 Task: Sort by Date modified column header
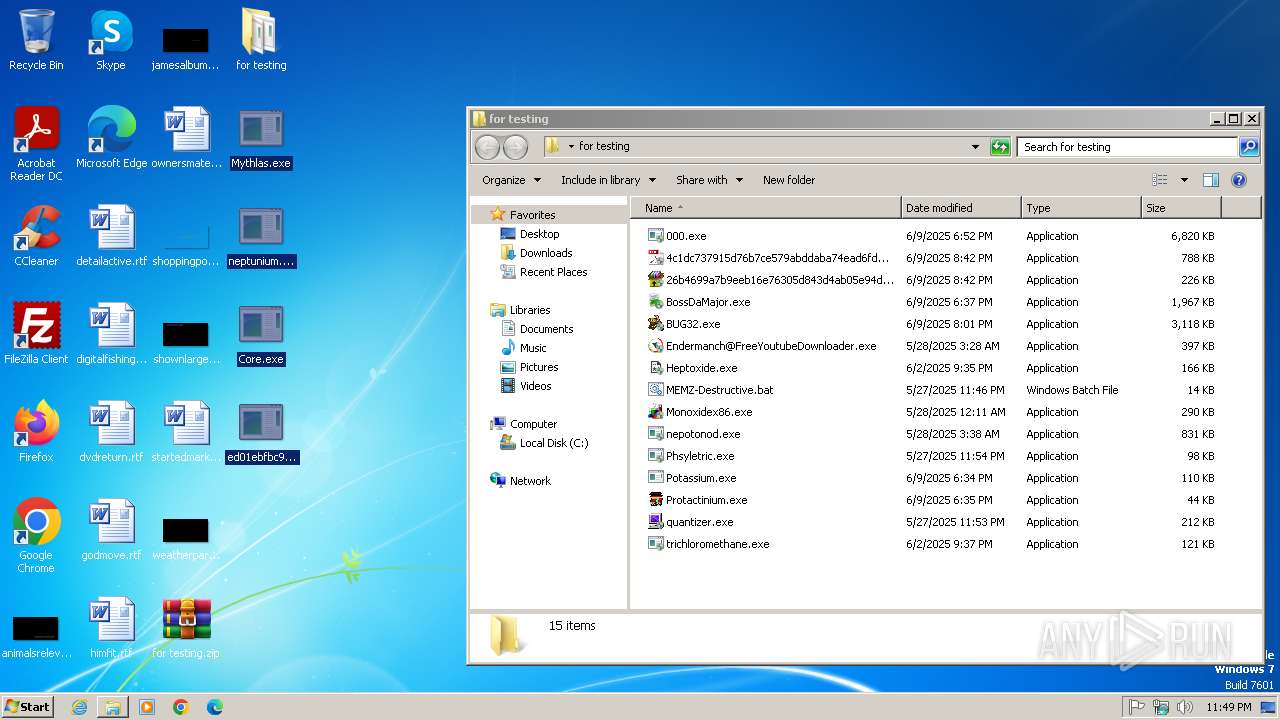pos(961,208)
